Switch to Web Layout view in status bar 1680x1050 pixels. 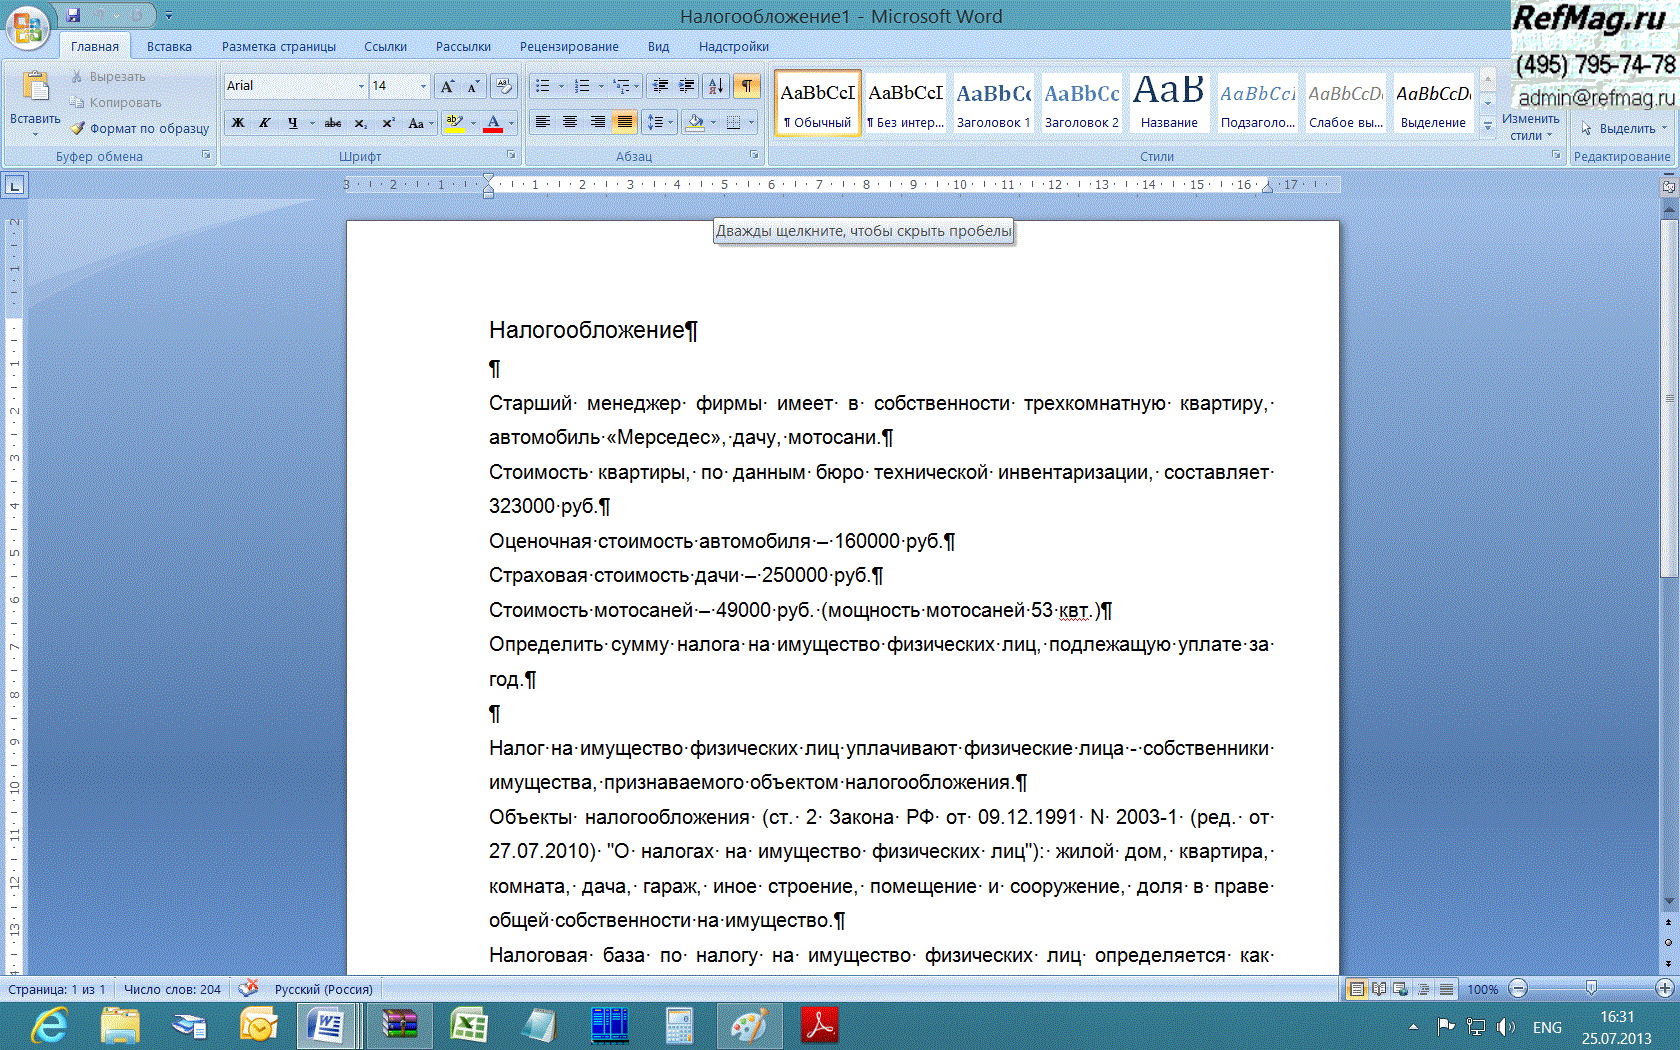coord(1401,989)
